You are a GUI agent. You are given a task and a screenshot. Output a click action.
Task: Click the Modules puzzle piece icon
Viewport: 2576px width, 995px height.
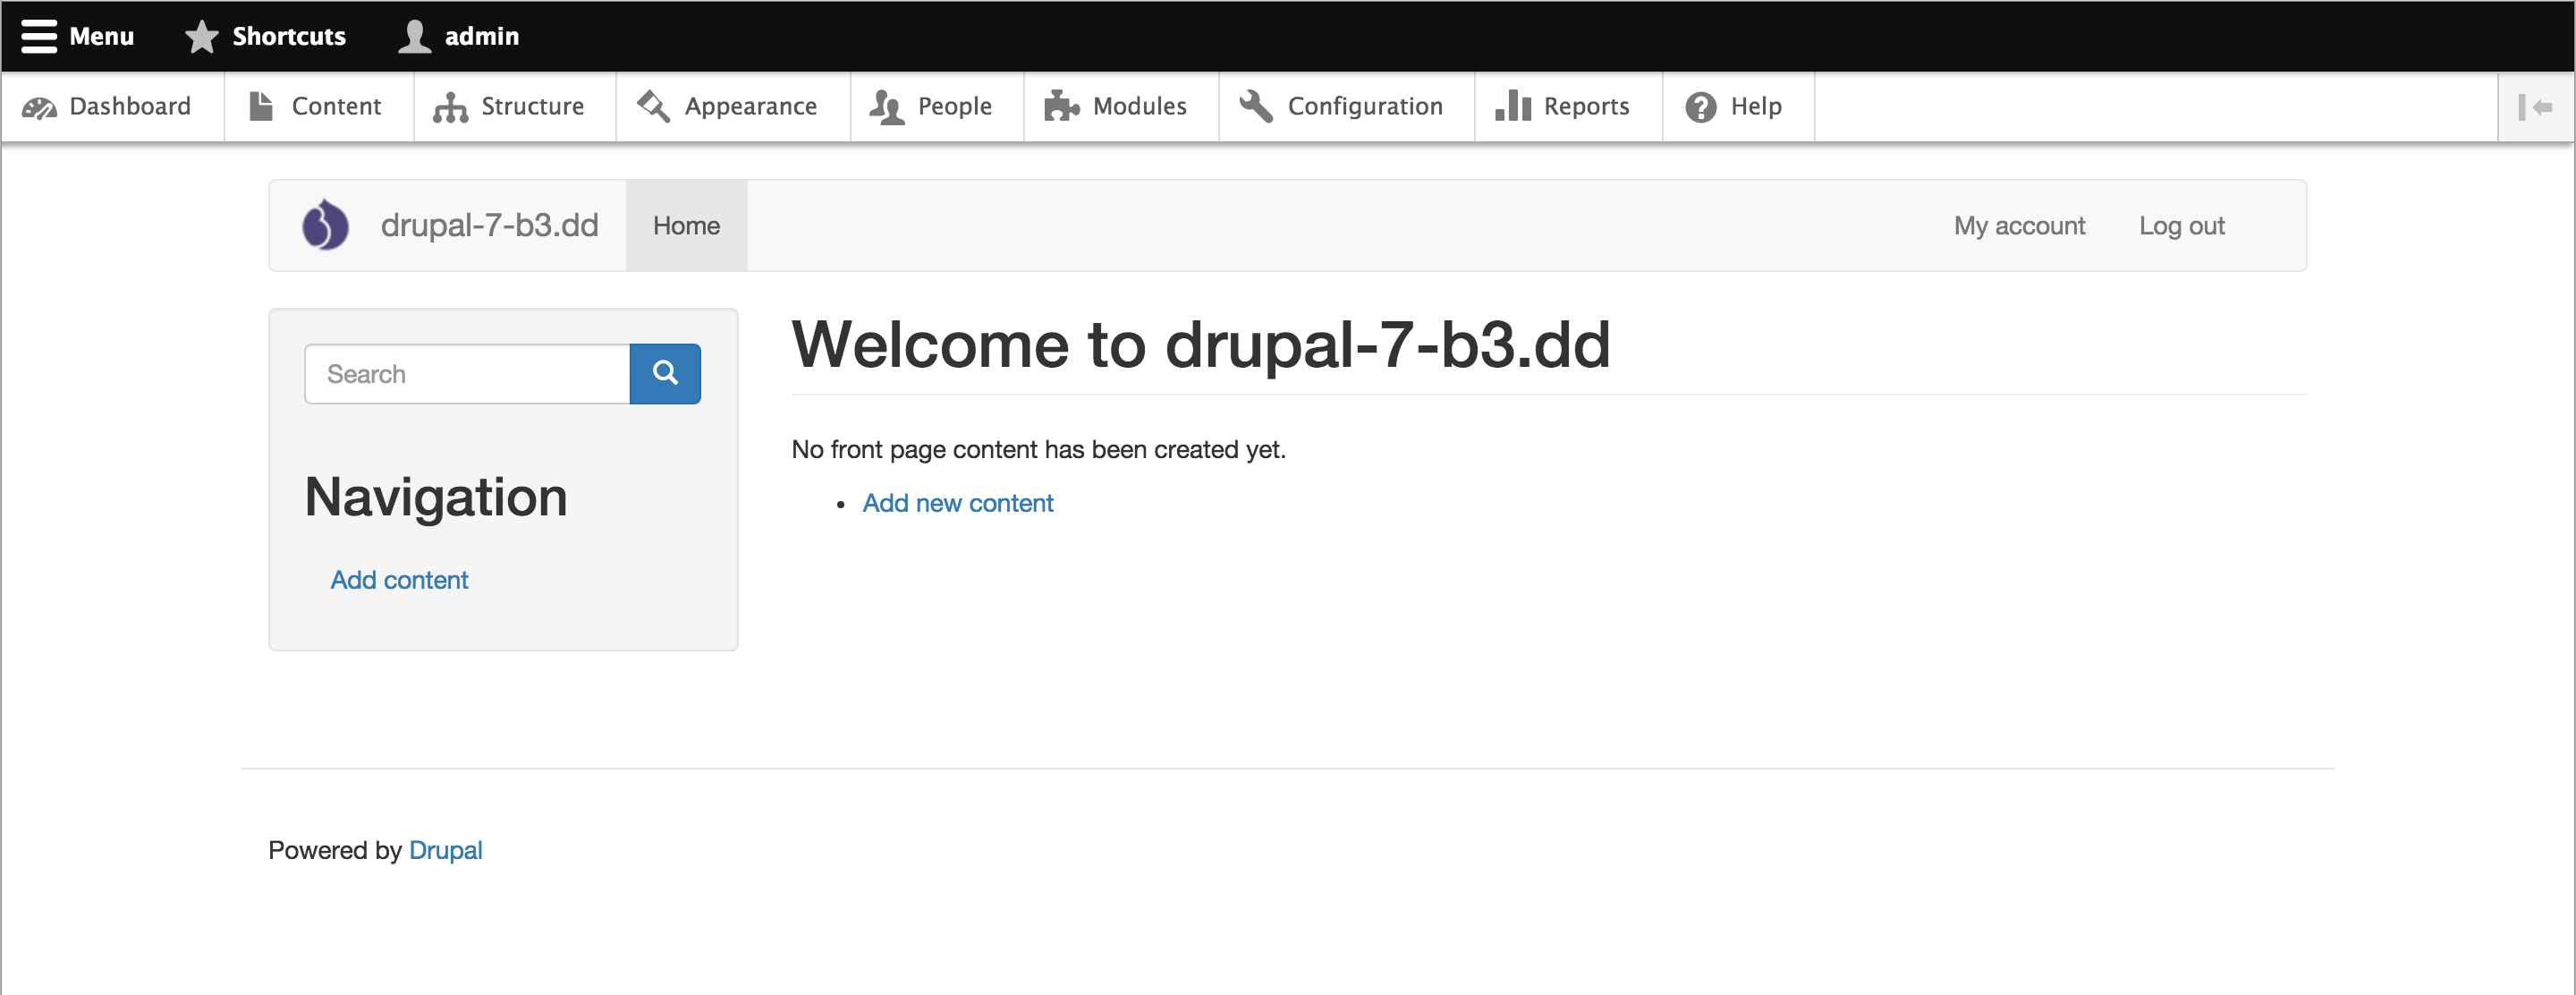[1062, 106]
